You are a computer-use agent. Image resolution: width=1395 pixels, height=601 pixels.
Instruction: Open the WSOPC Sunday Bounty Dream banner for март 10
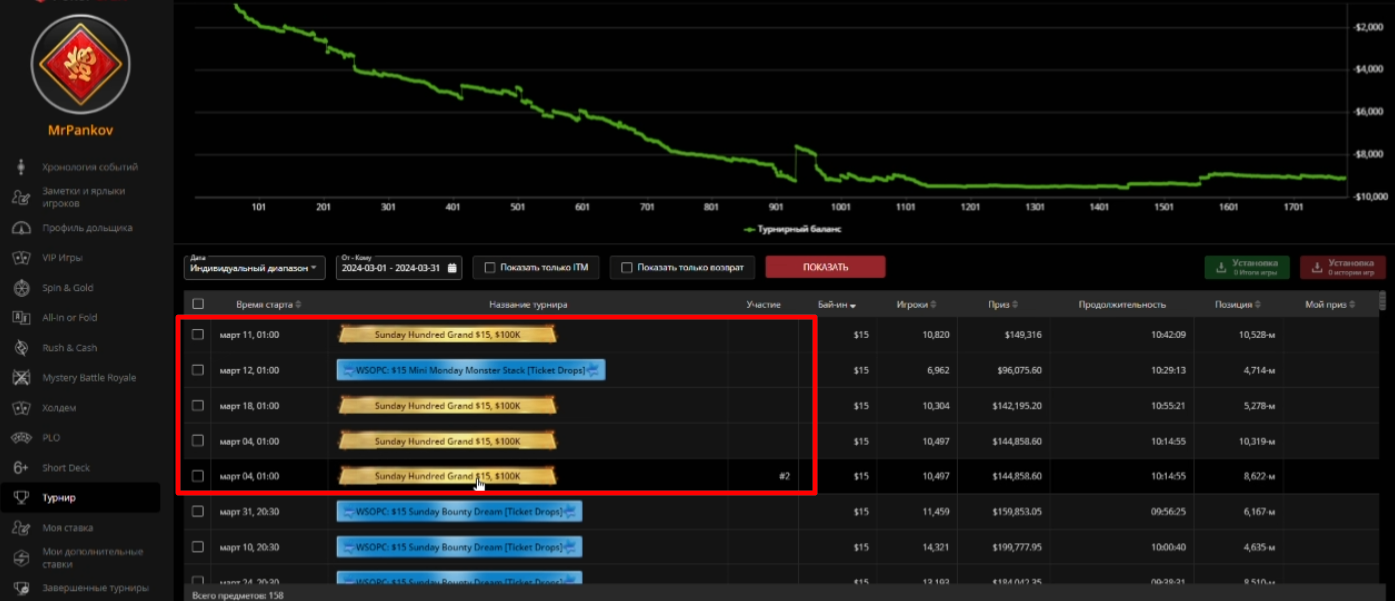click(459, 547)
